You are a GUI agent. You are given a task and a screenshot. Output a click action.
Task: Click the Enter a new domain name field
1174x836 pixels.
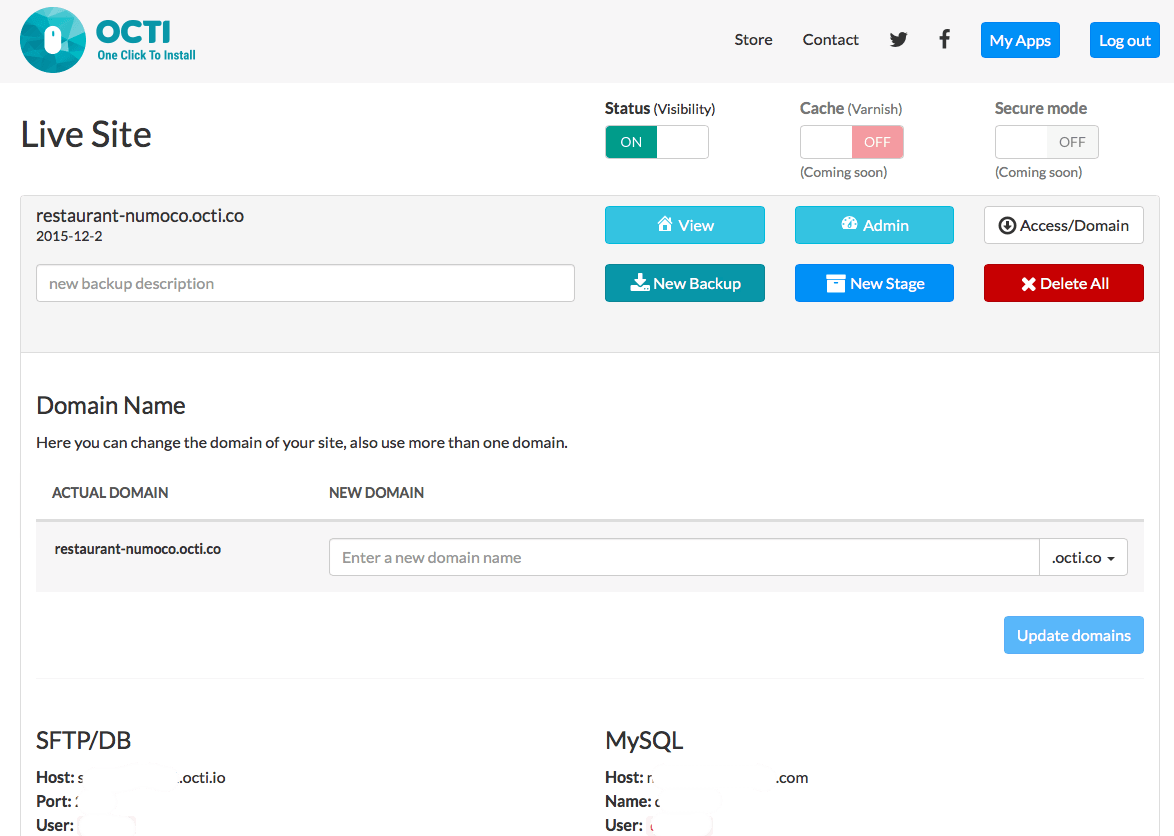click(684, 558)
